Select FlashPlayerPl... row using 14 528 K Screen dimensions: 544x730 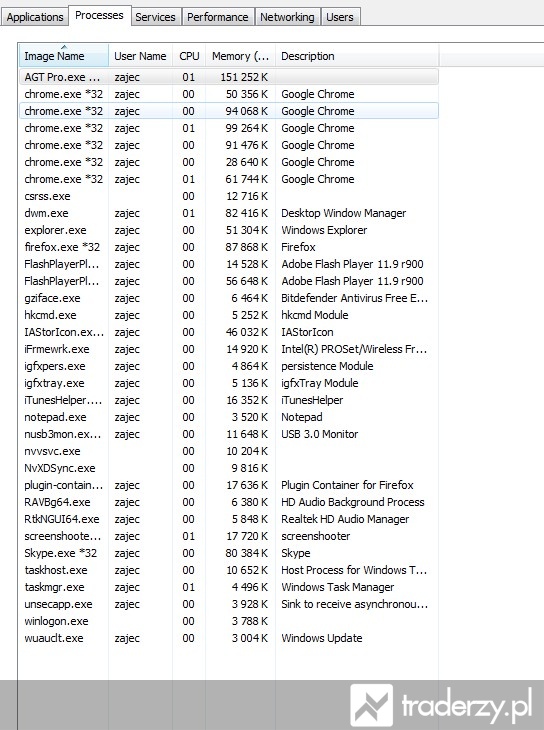point(229,264)
